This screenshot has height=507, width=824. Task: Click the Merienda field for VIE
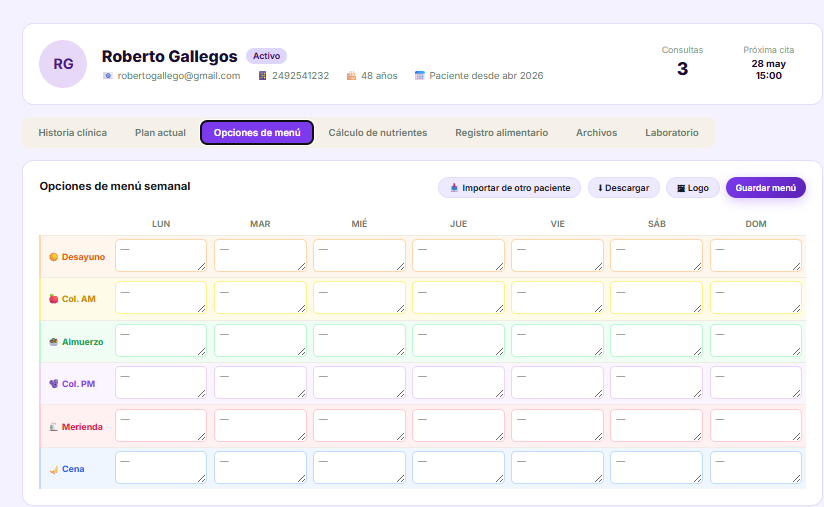[x=558, y=426]
